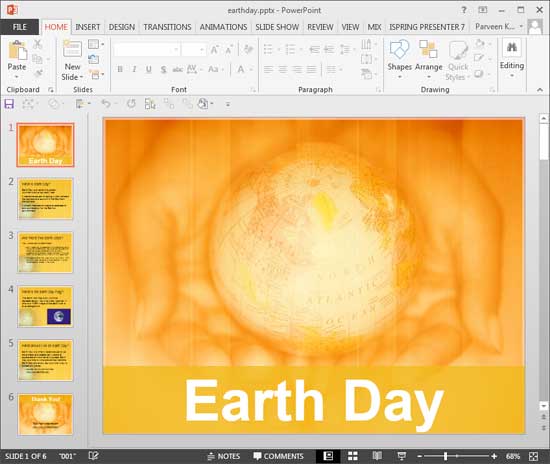550x464 pixels.
Task: Toggle Justify paragraph alignment
Action: 311,69
